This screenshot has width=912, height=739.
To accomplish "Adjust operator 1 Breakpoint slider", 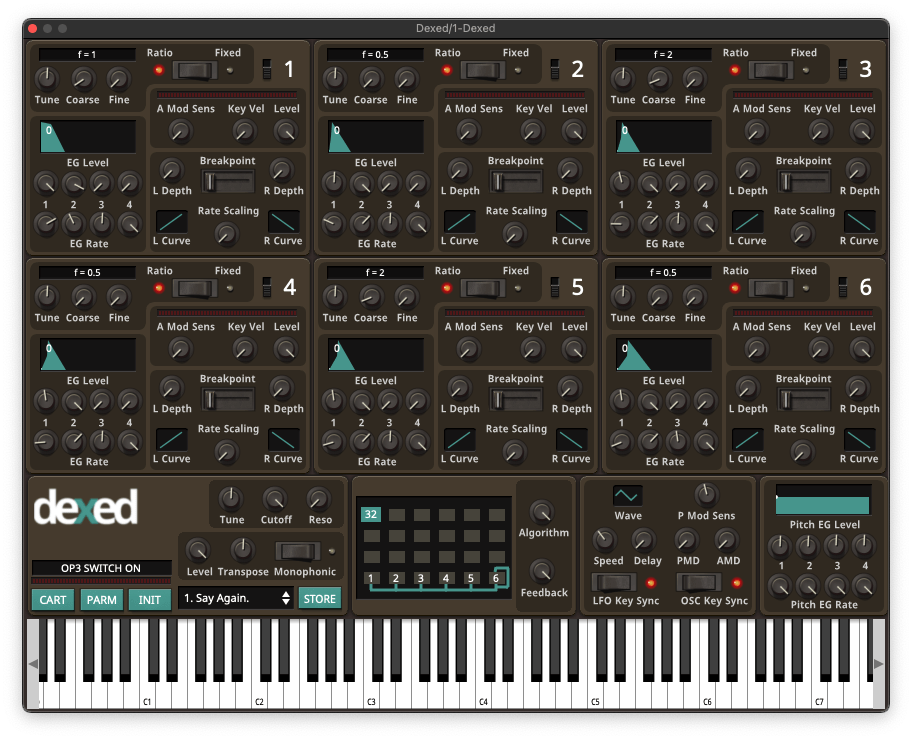I will [227, 182].
